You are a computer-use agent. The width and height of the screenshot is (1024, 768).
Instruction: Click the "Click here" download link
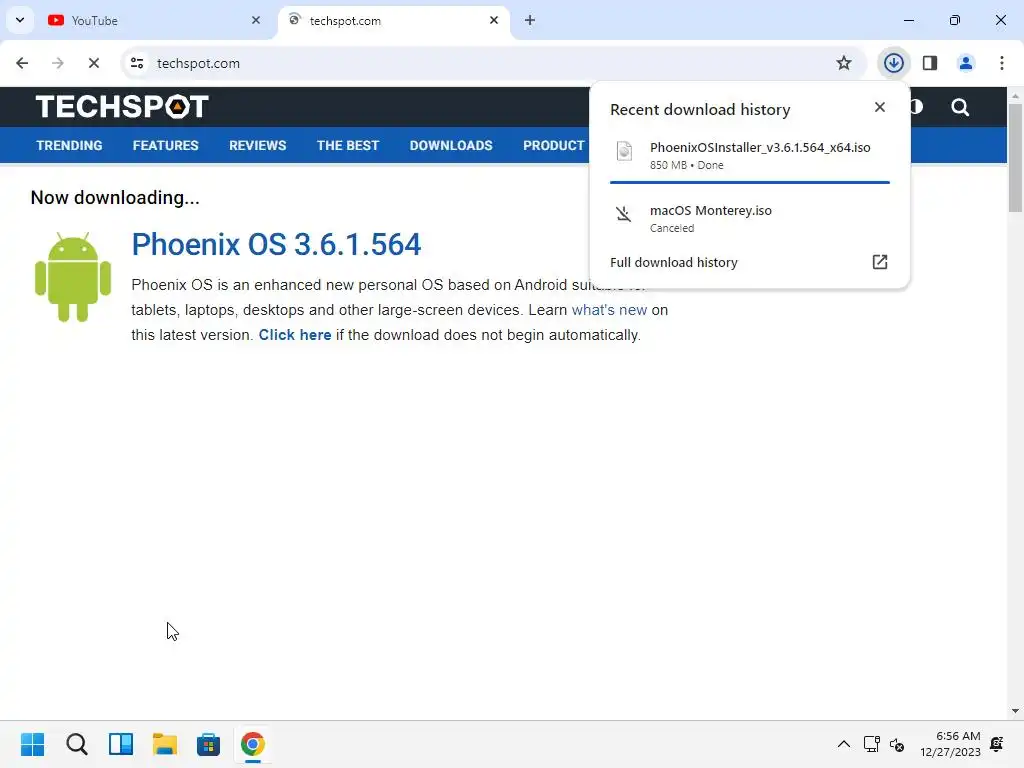pos(295,335)
